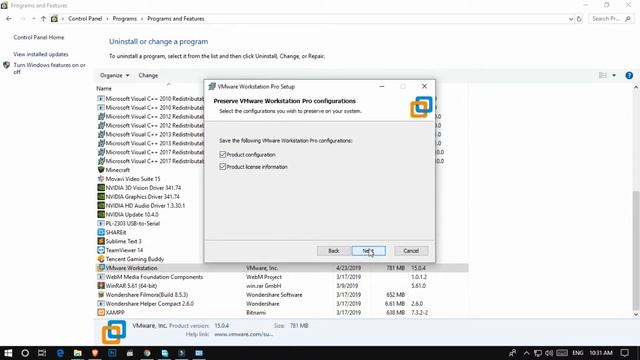The image size is (640, 360).
Task: Refresh the Programs and Features window
Action: click(x=579, y=19)
